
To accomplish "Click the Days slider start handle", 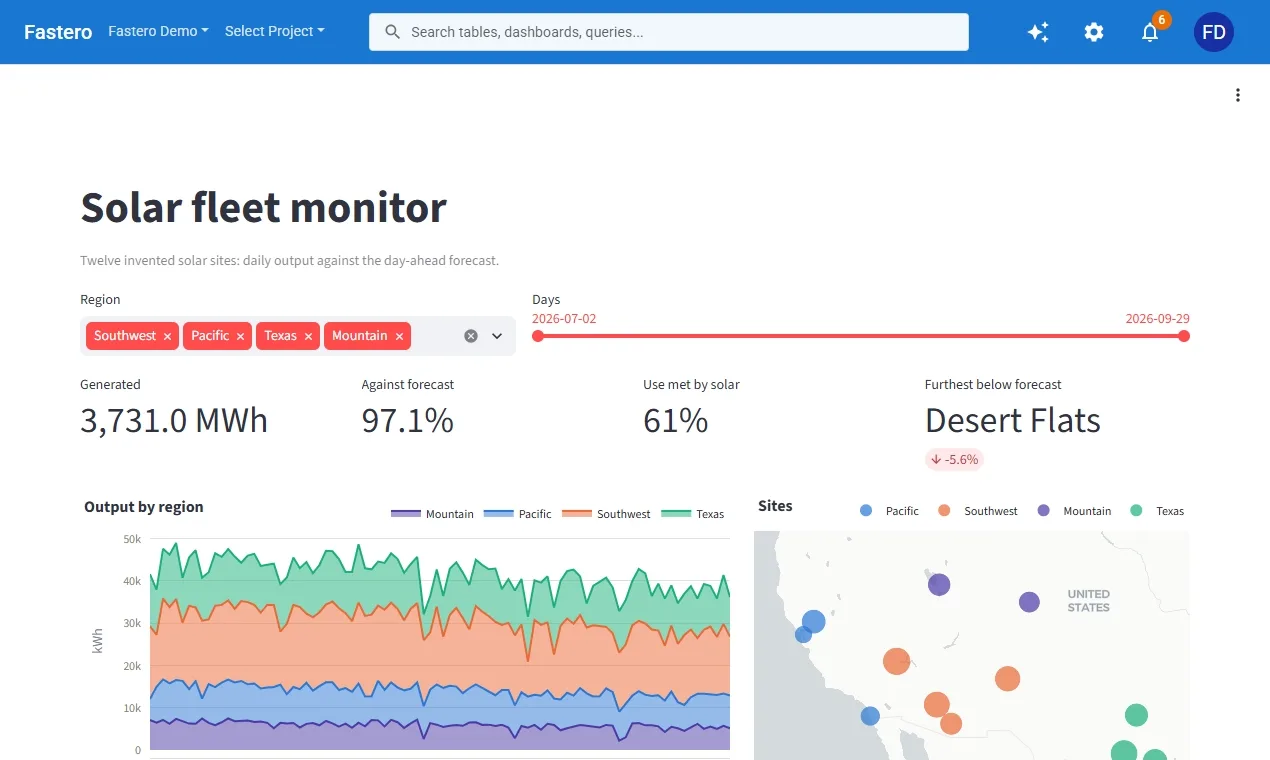I will [538, 336].
